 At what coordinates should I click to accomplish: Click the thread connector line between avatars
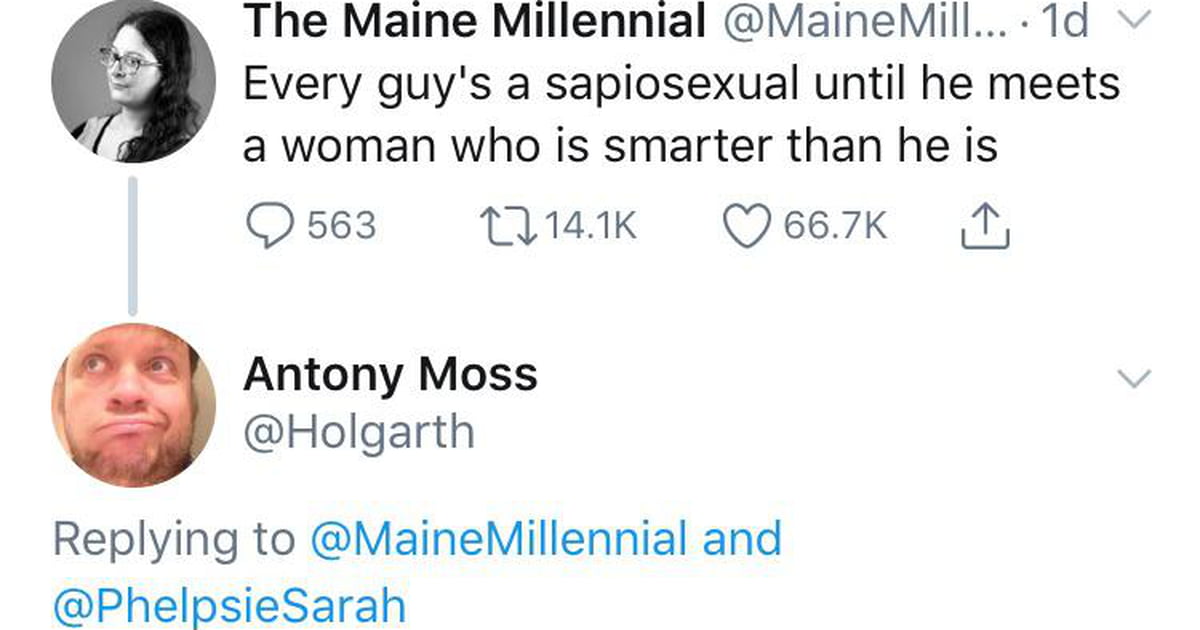132,244
